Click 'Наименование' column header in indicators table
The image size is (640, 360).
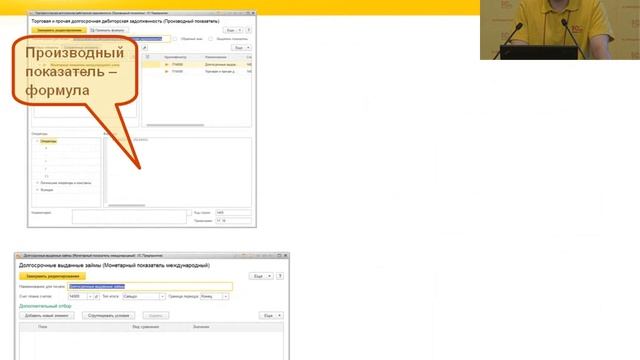point(216,57)
